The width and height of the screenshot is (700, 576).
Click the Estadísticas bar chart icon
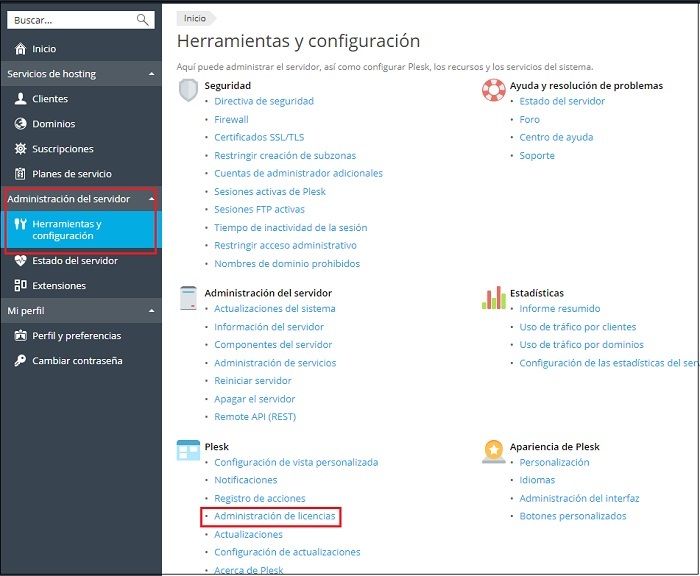pyautogui.click(x=494, y=297)
